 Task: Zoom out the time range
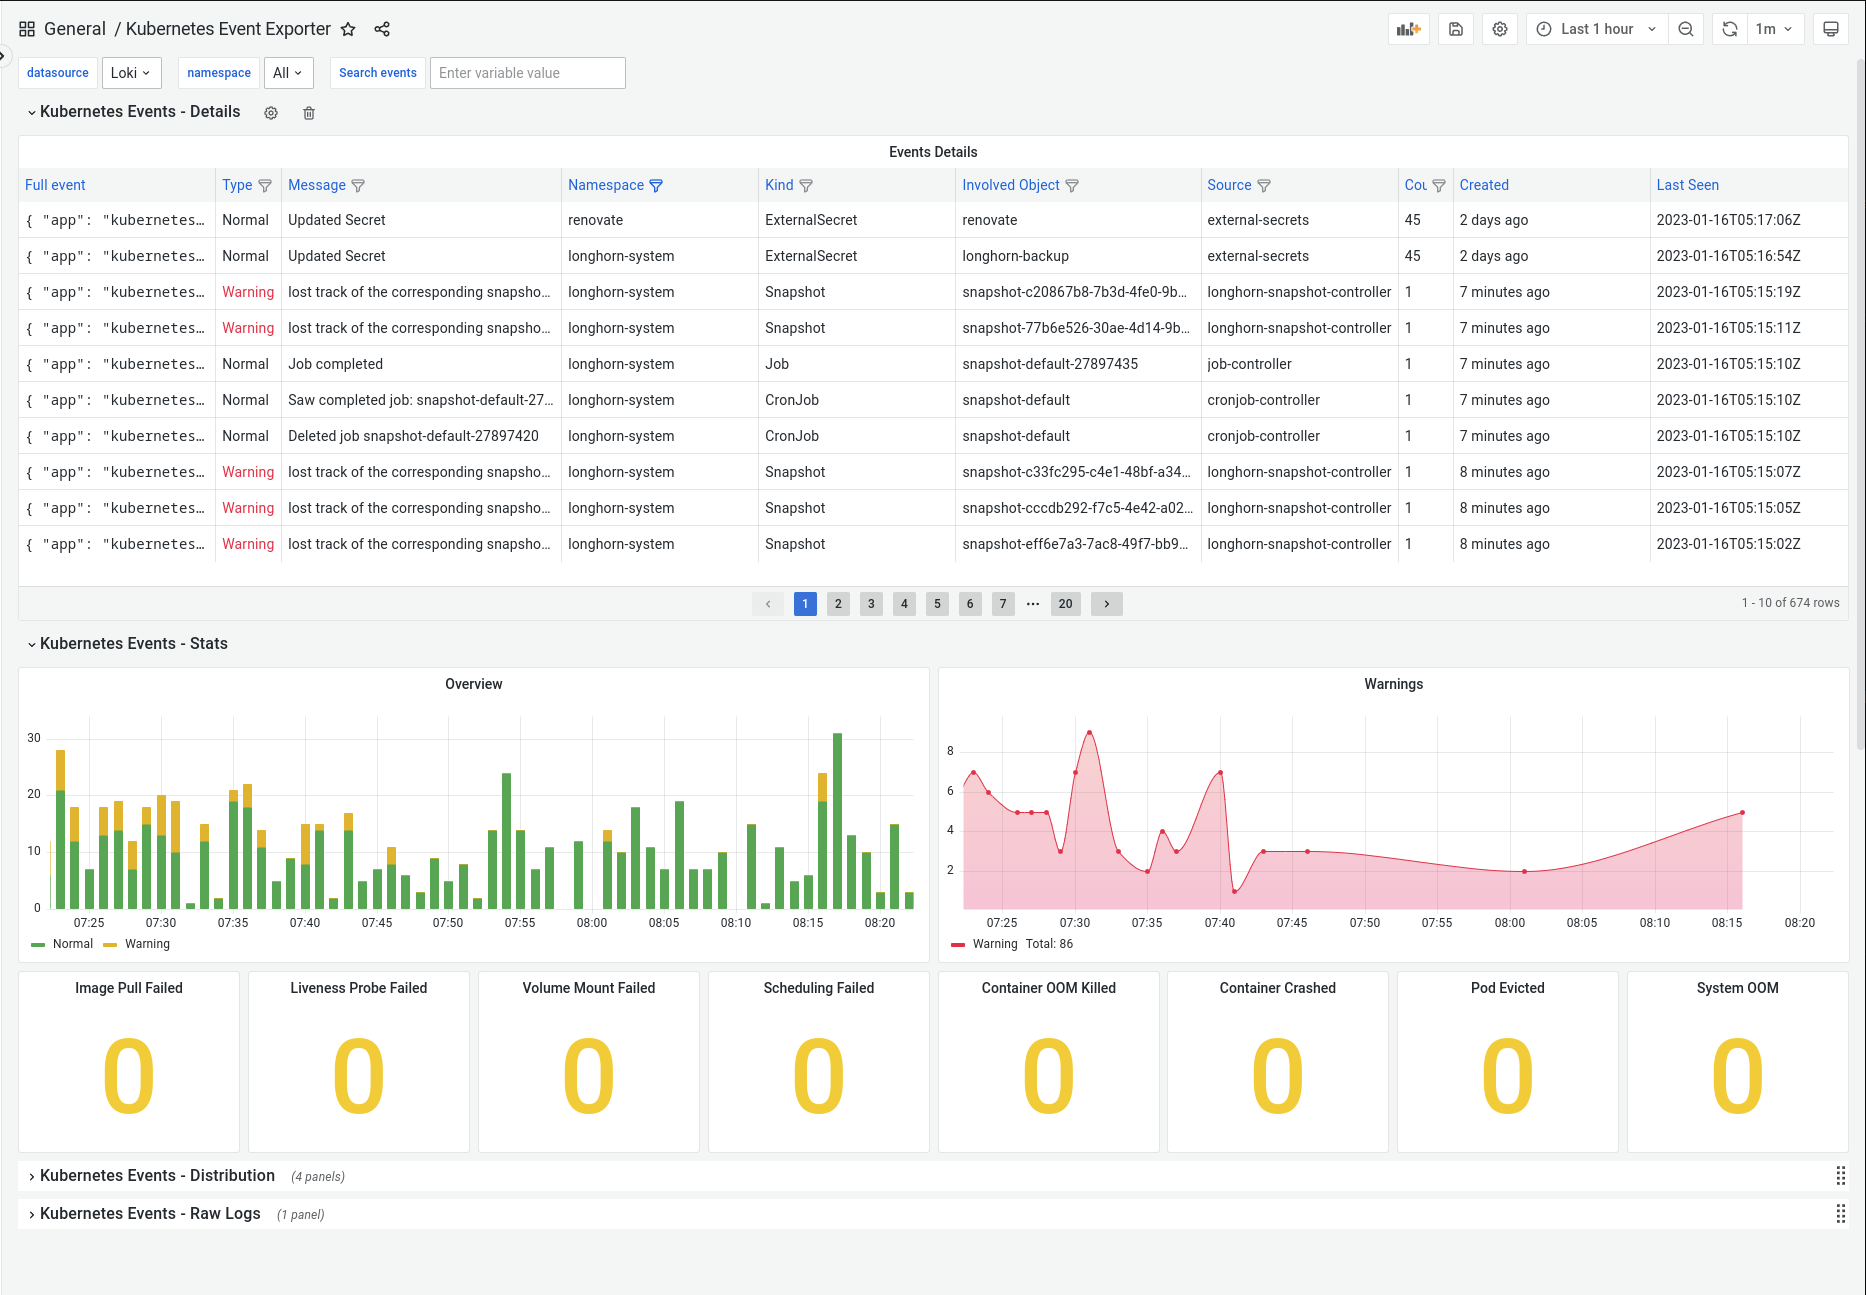coord(1686,29)
